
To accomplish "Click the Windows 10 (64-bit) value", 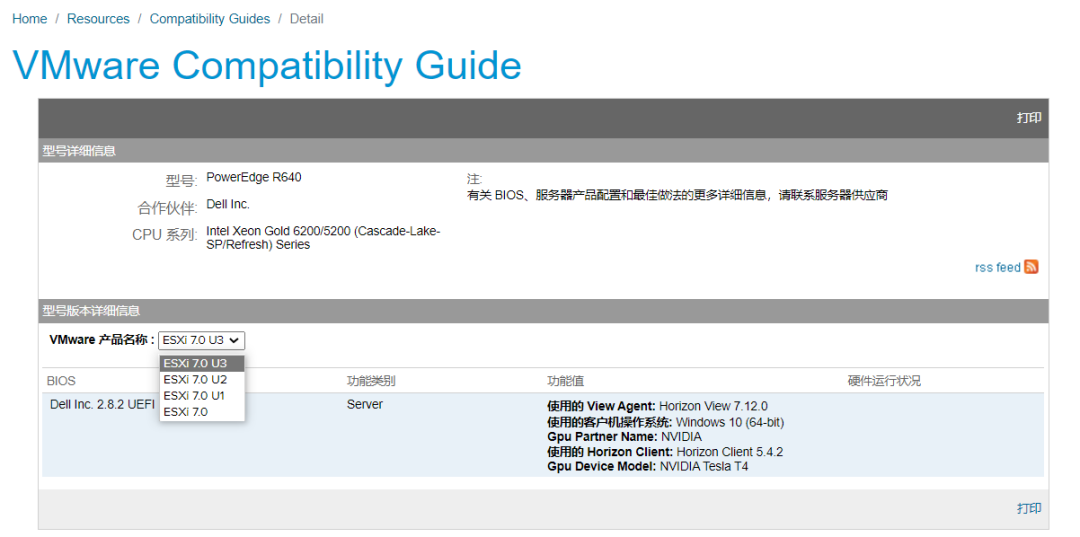I will point(730,421).
